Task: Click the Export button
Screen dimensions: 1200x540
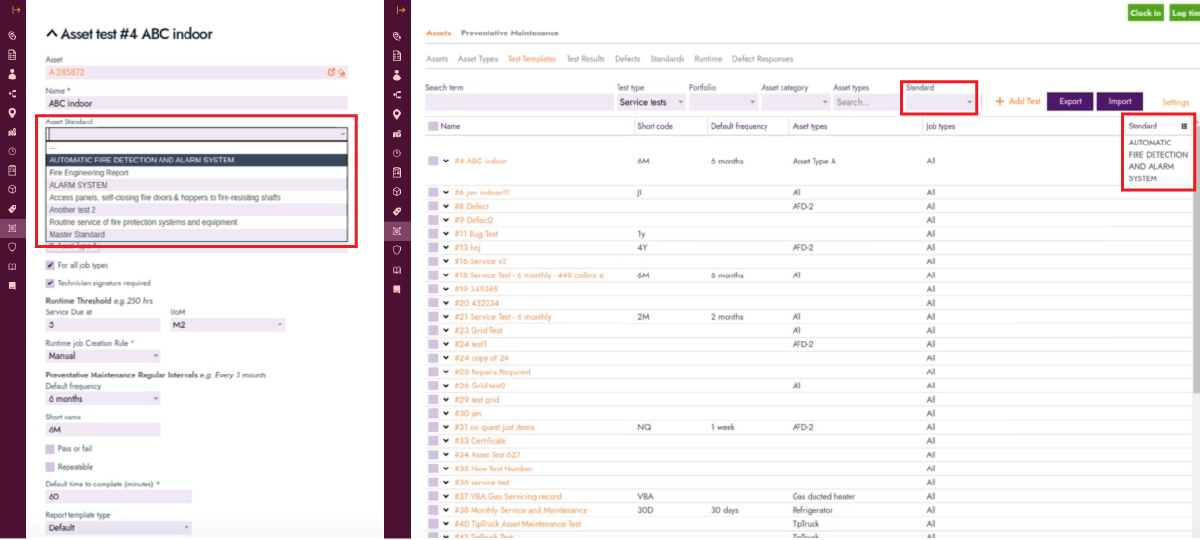Action: pyautogui.click(x=1070, y=101)
